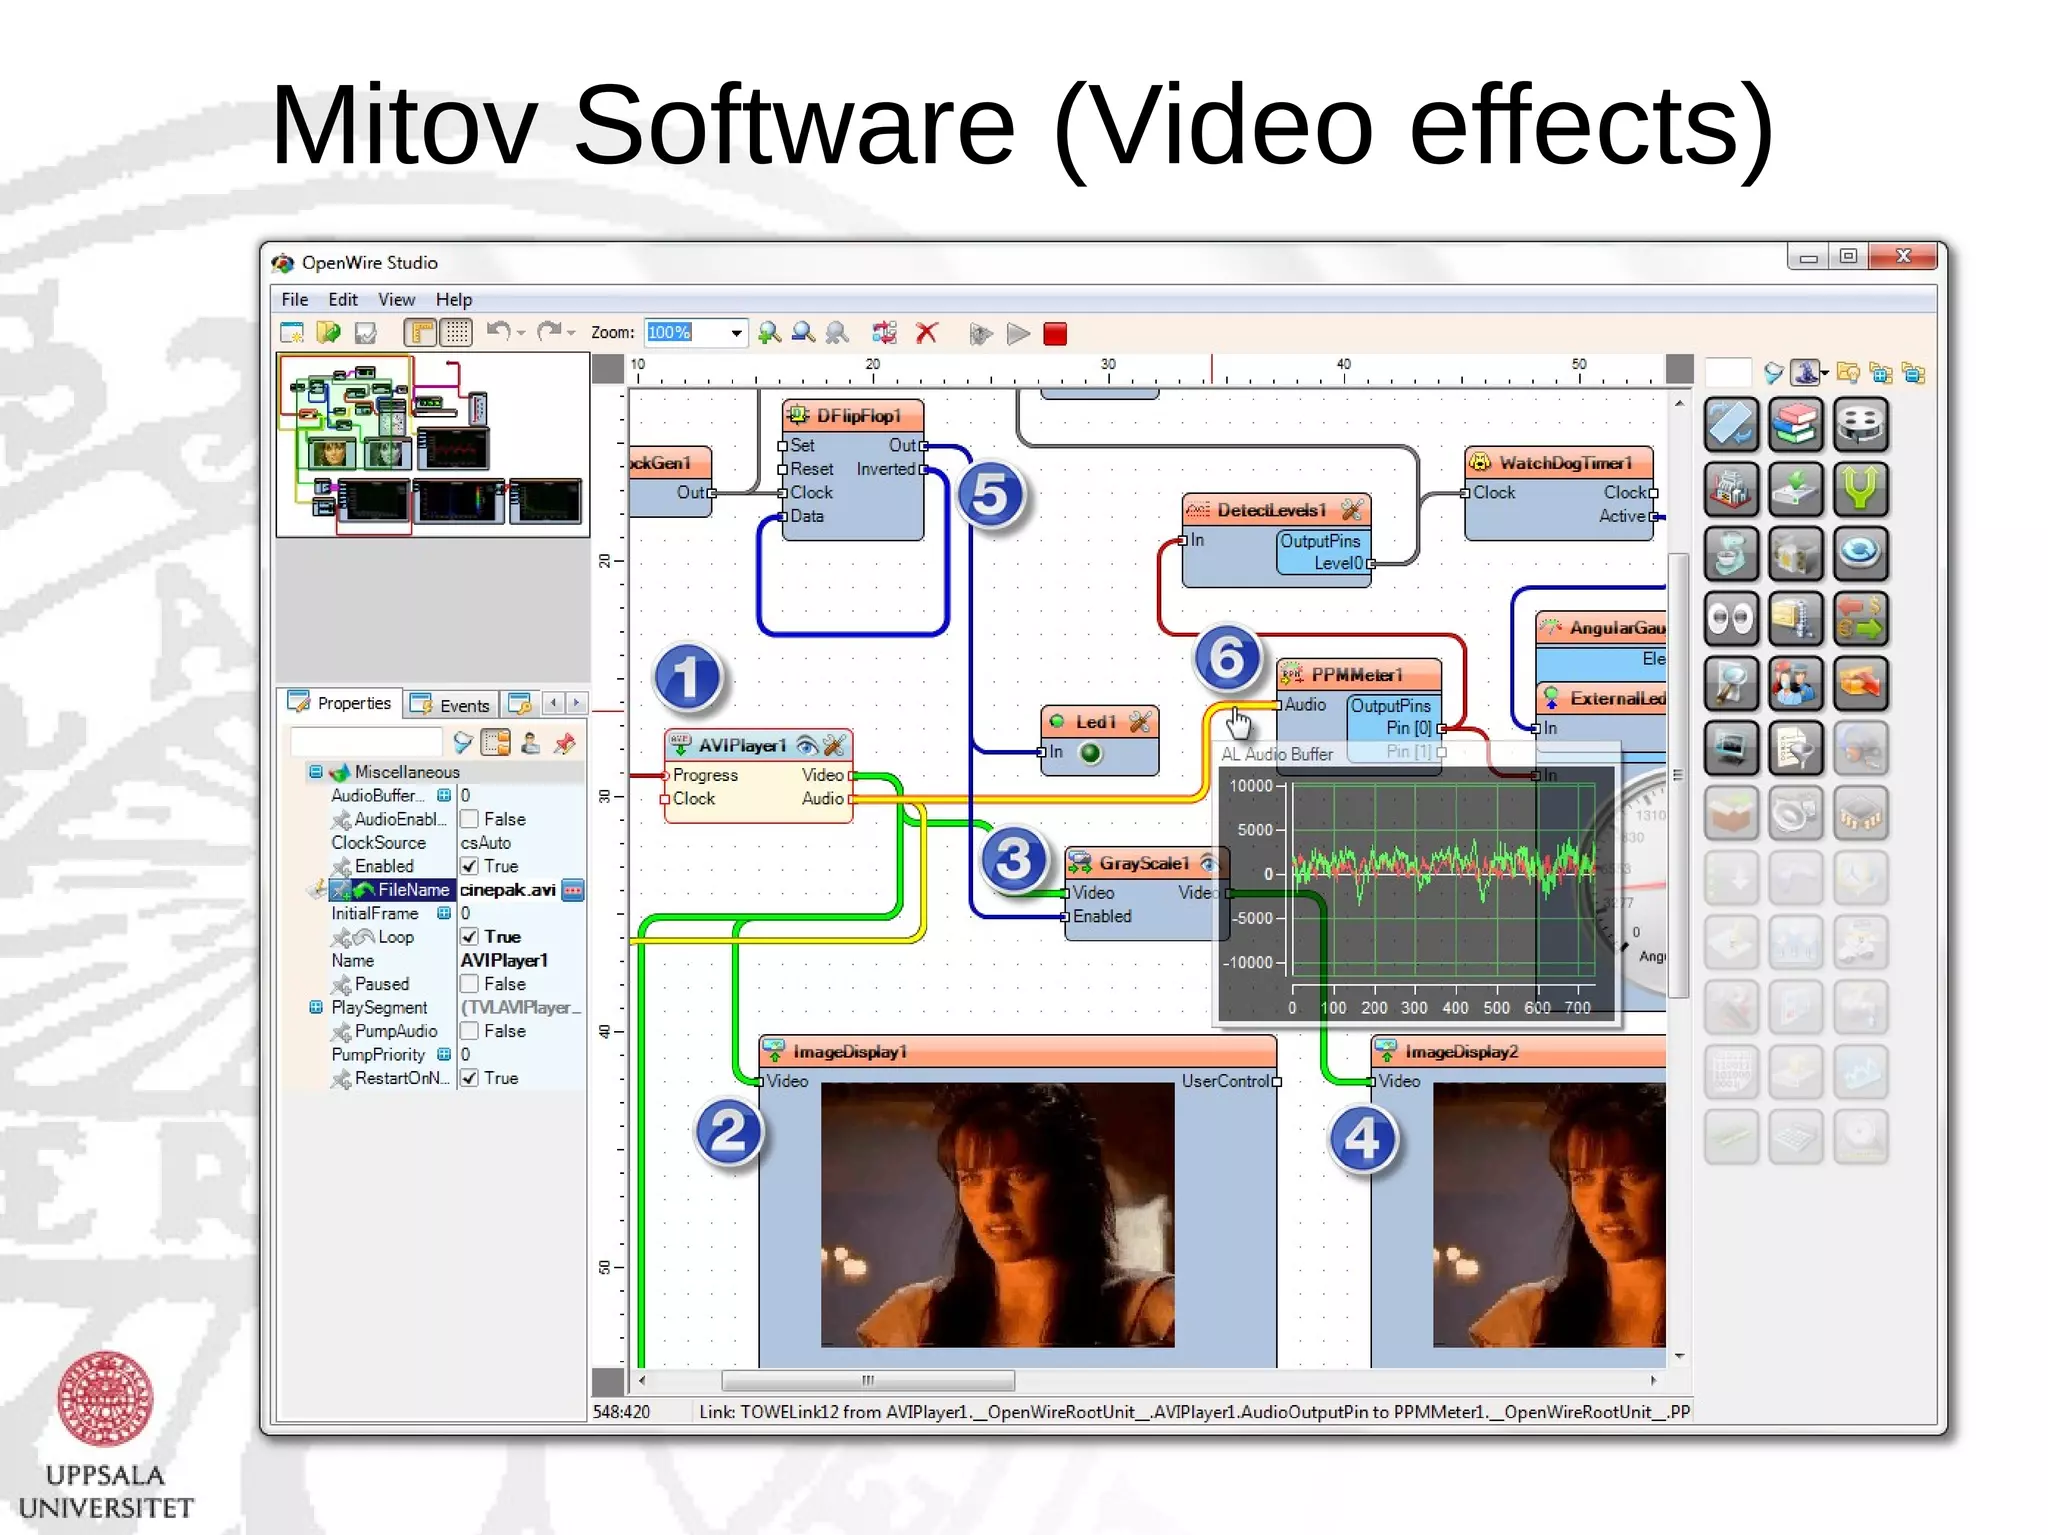Select the ClockSource csAuto value

[x=486, y=843]
